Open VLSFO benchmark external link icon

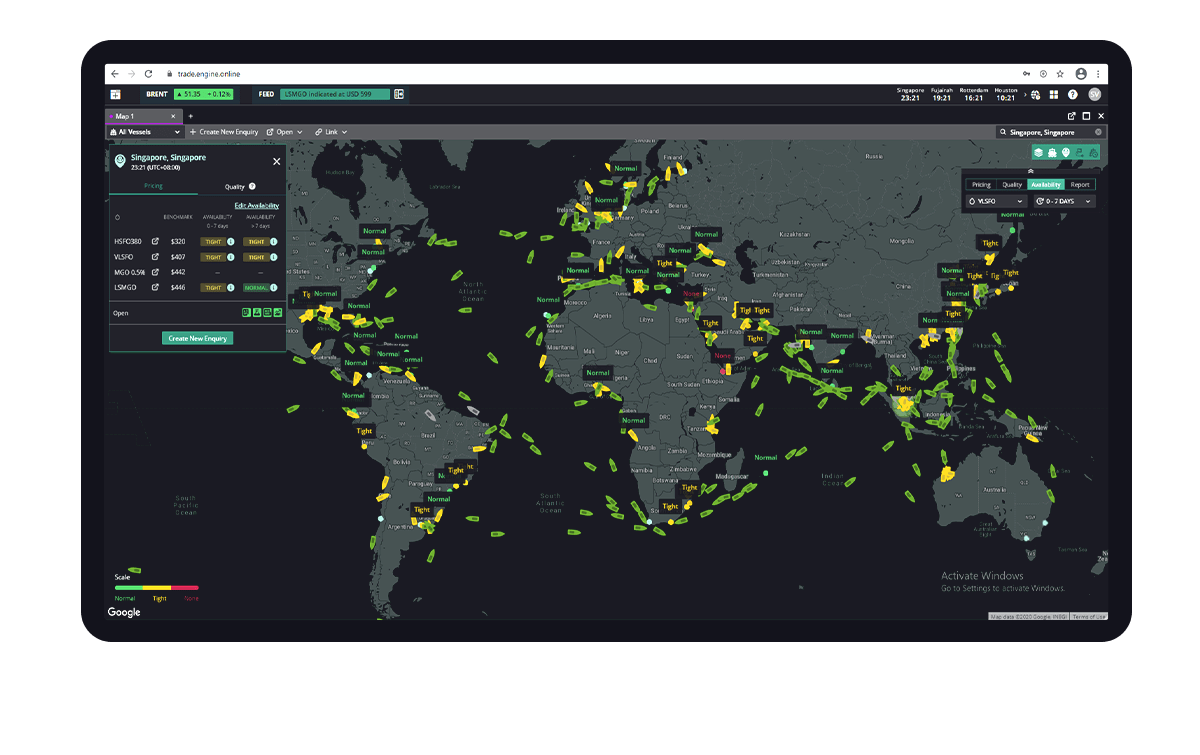click(x=155, y=256)
